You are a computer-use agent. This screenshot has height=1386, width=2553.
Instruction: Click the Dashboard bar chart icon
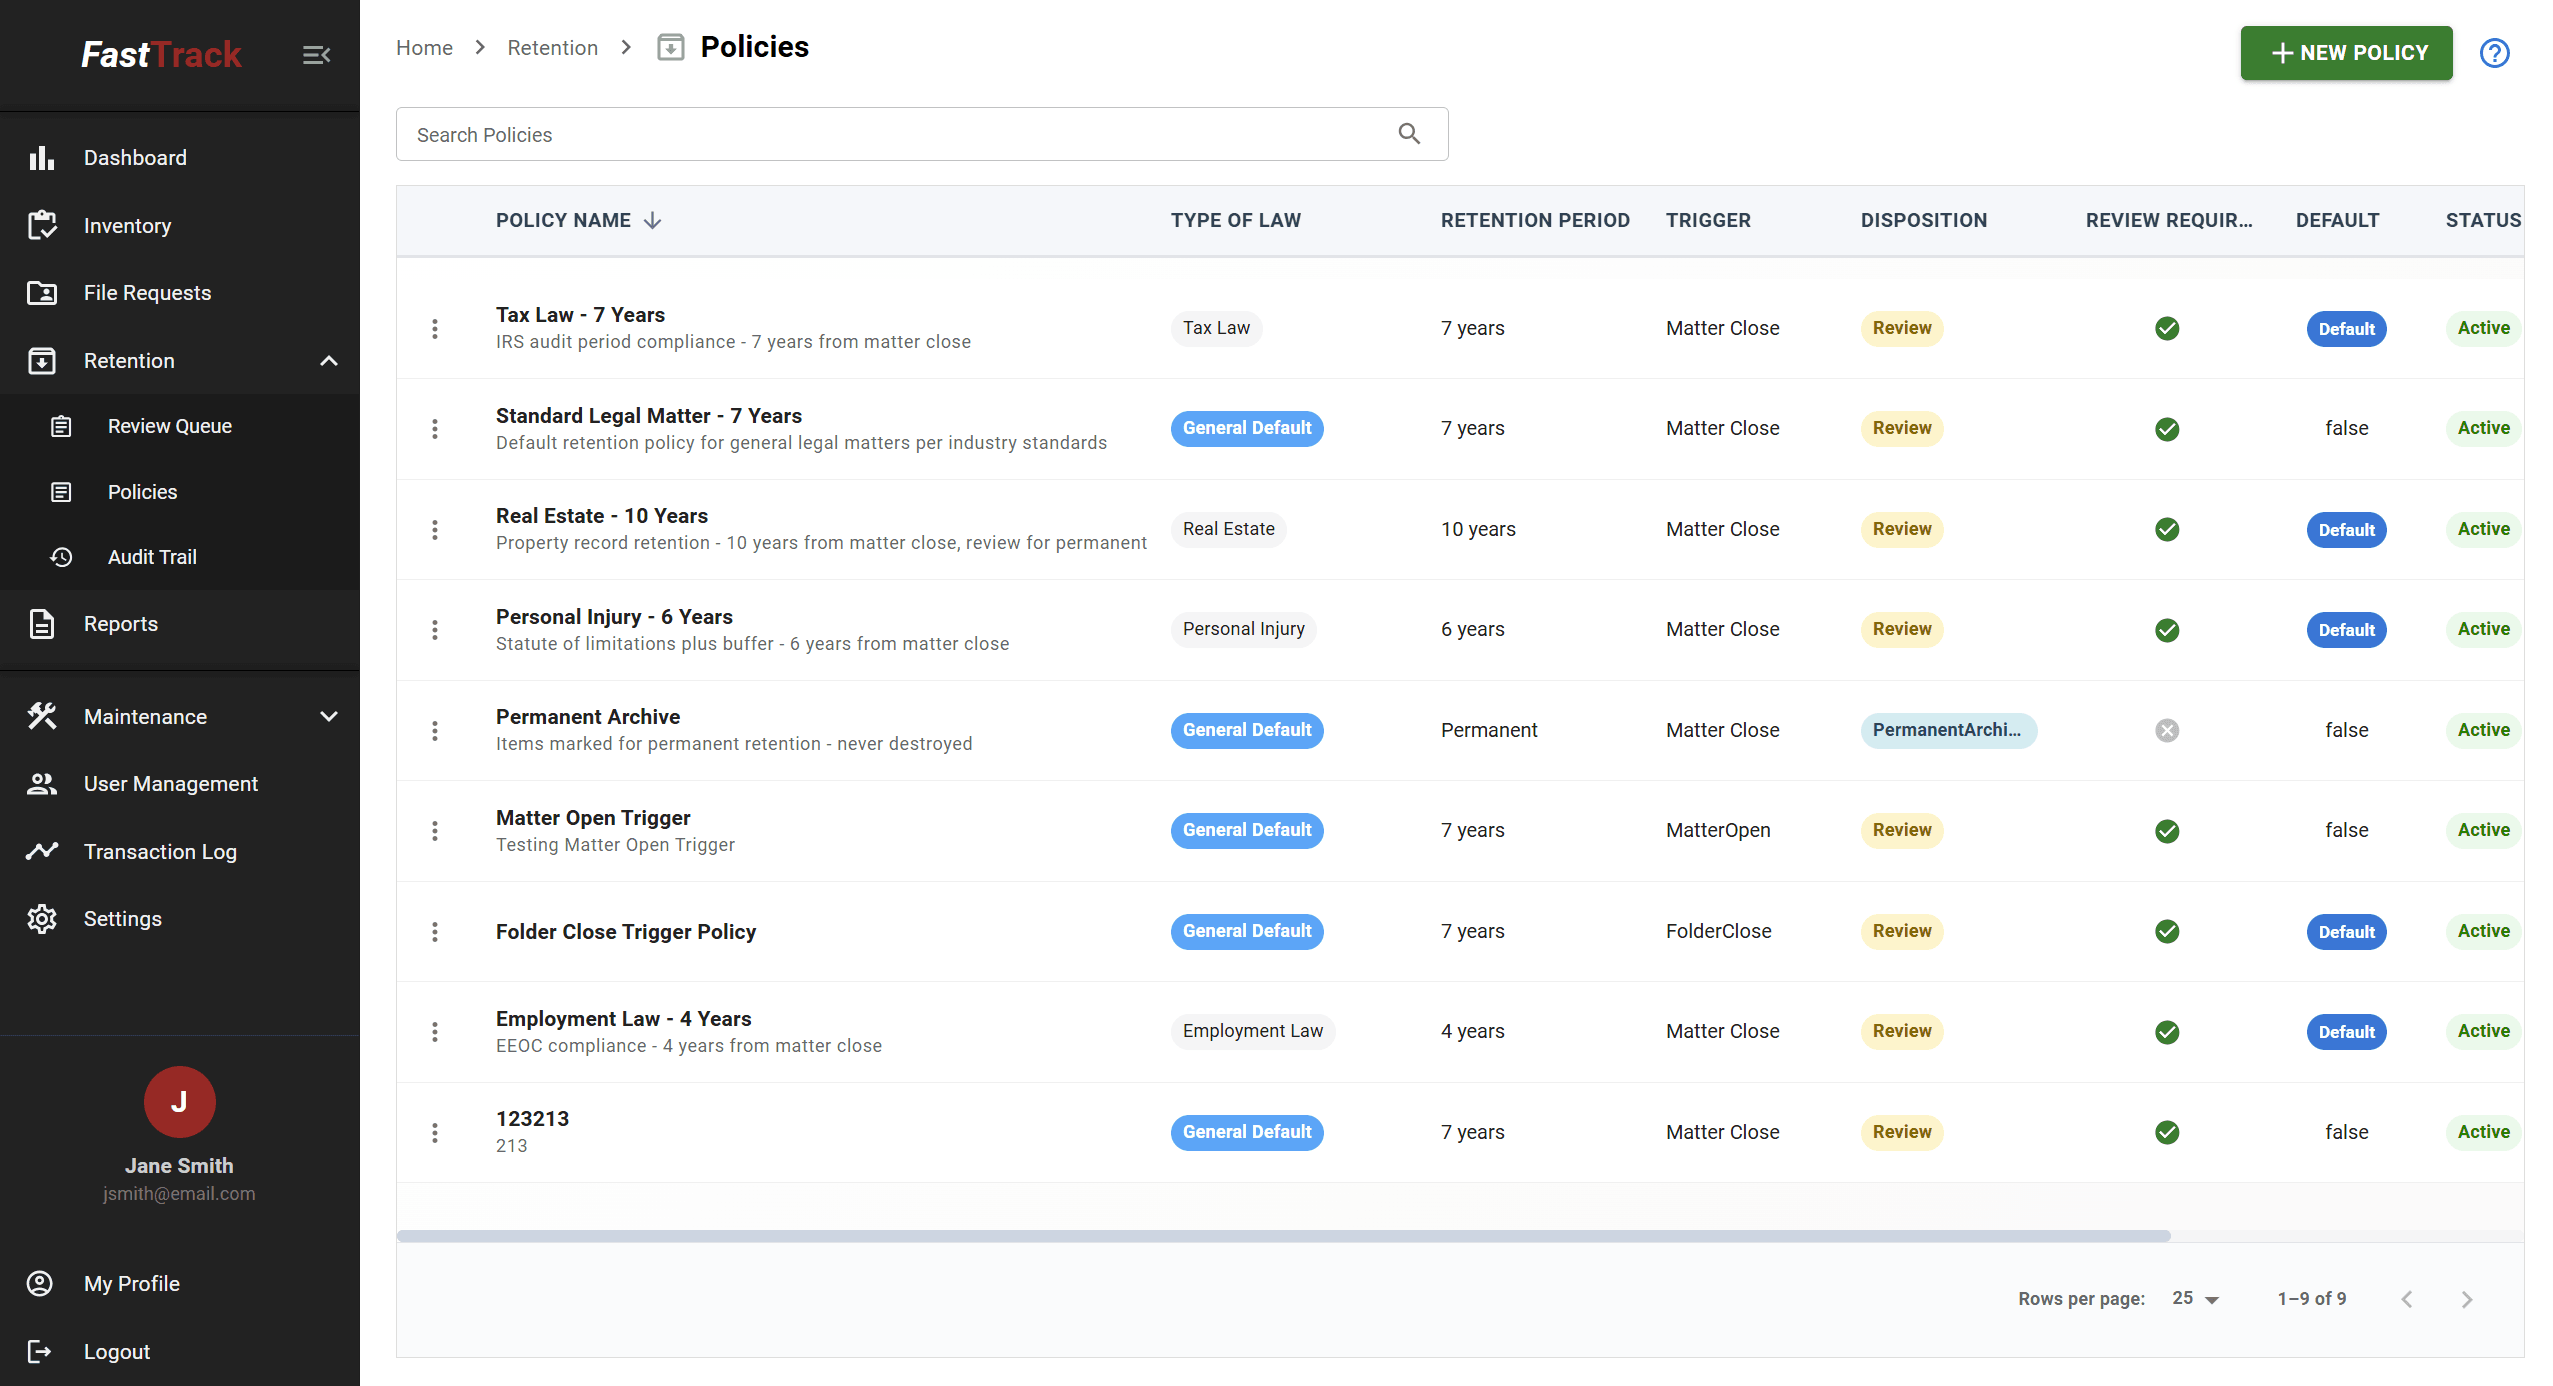(x=41, y=158)
